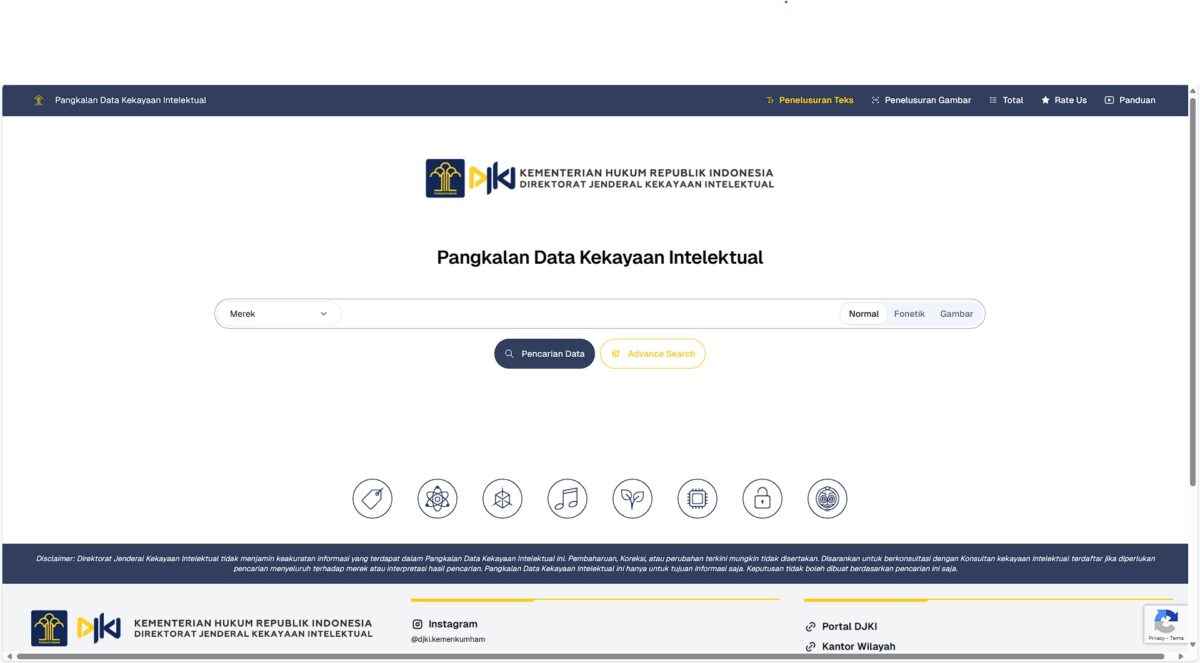The image size is (1200, 663).
Task: Go to the Penelusuran Teks tab
Action: pyautogui.click(x=810, y=100)
